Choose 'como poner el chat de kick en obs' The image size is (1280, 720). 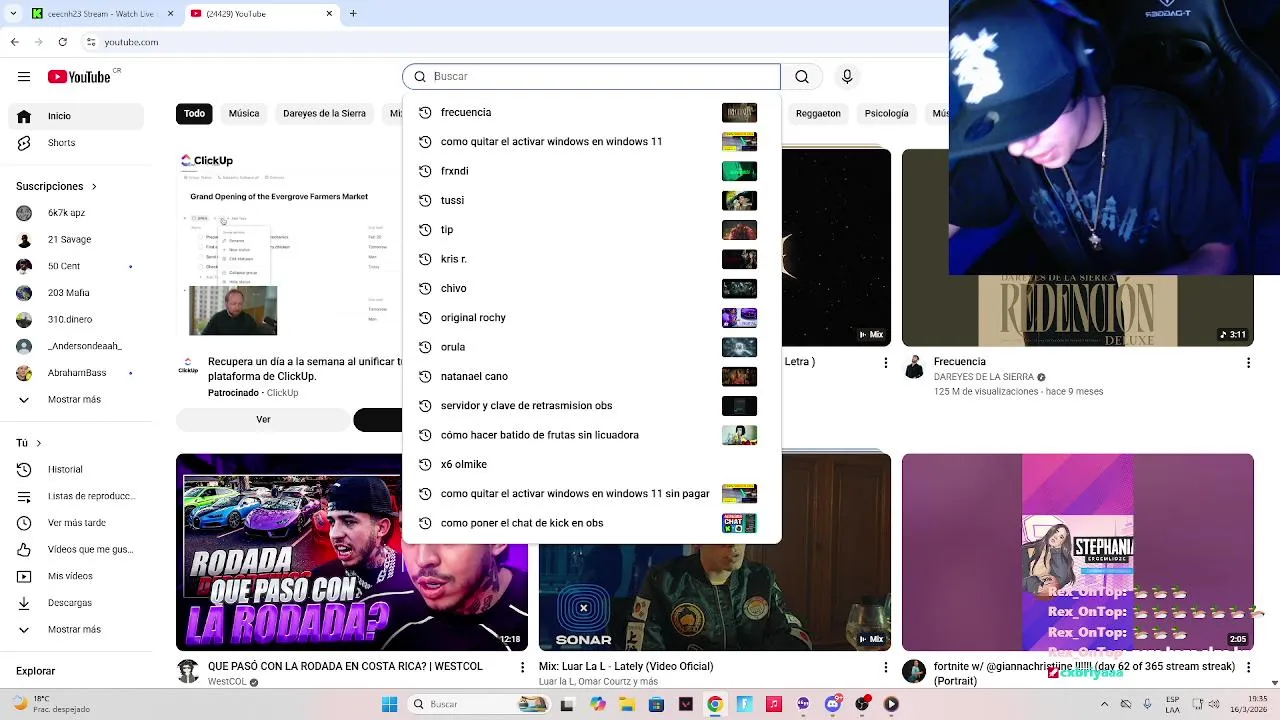pos(591,523)
